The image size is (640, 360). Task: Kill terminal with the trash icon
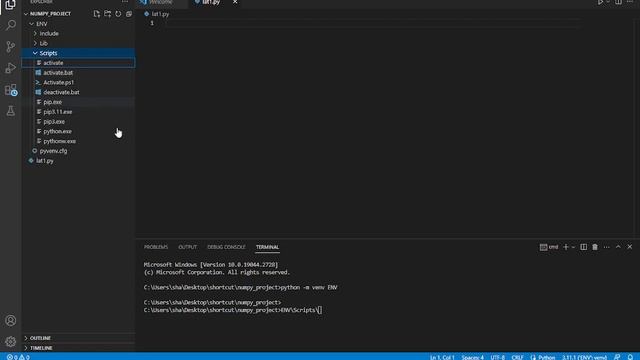(x=595, y=247)
